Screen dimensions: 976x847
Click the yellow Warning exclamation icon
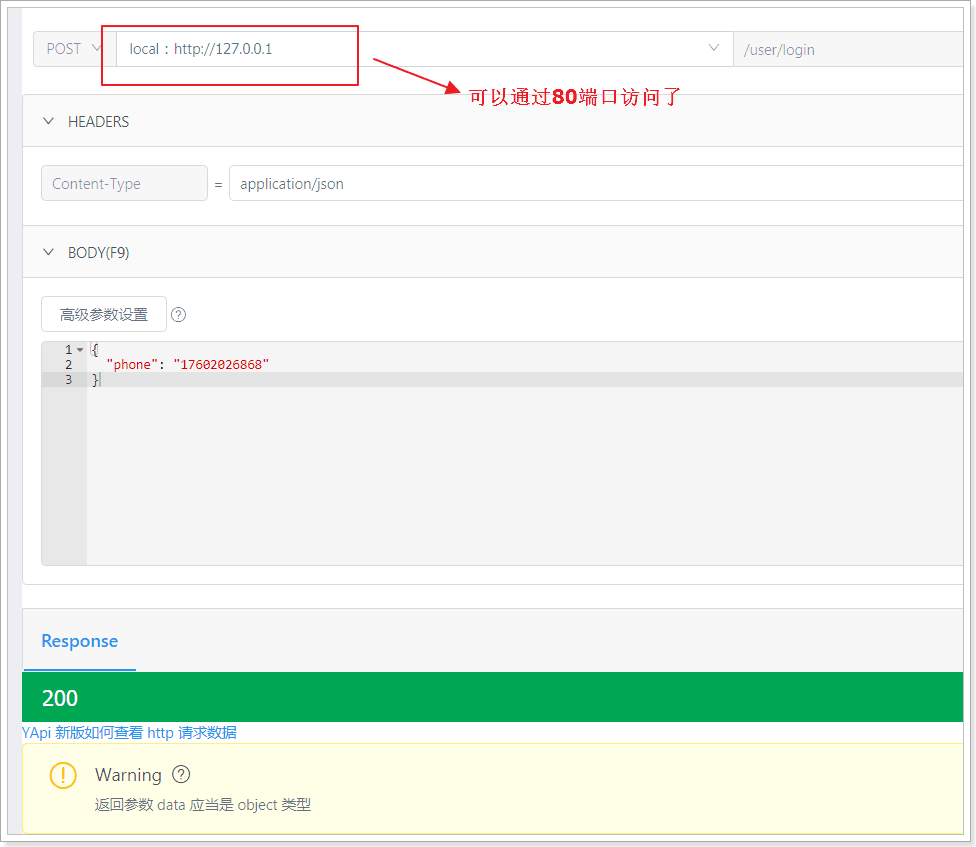click(63, 775)
